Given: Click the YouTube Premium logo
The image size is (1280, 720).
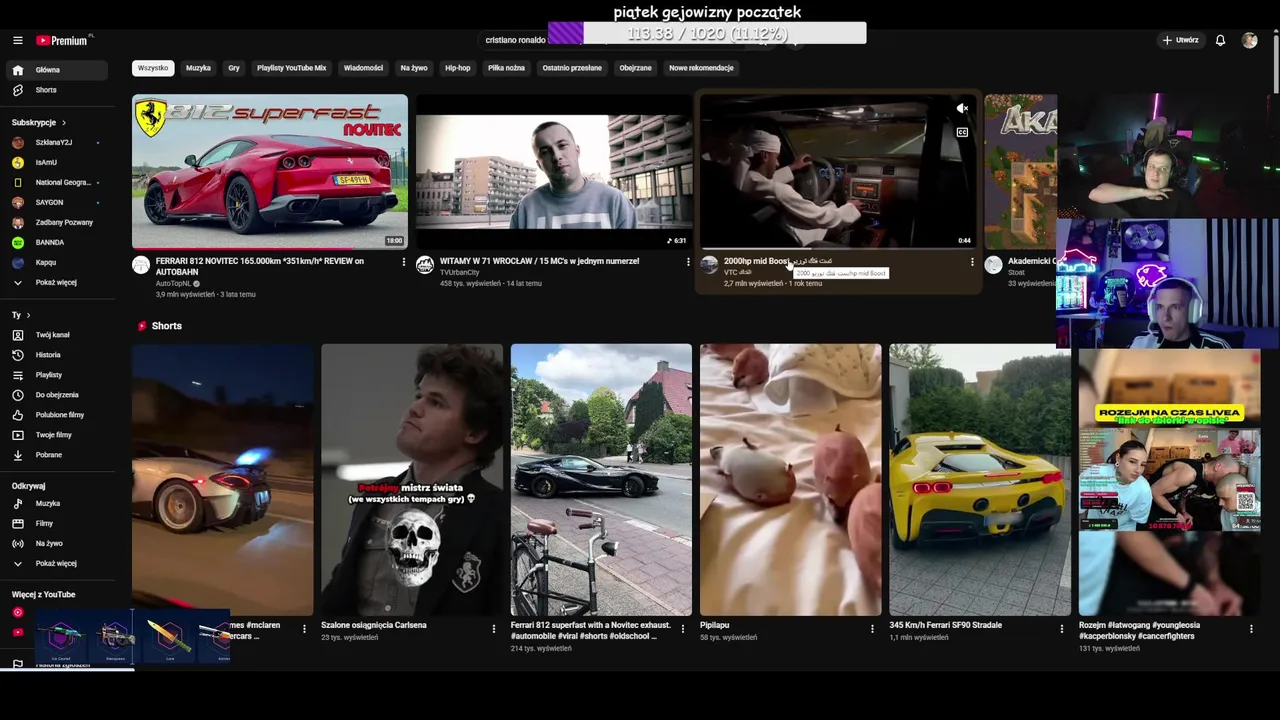Looking at the screenshot, I should point(64,40).
